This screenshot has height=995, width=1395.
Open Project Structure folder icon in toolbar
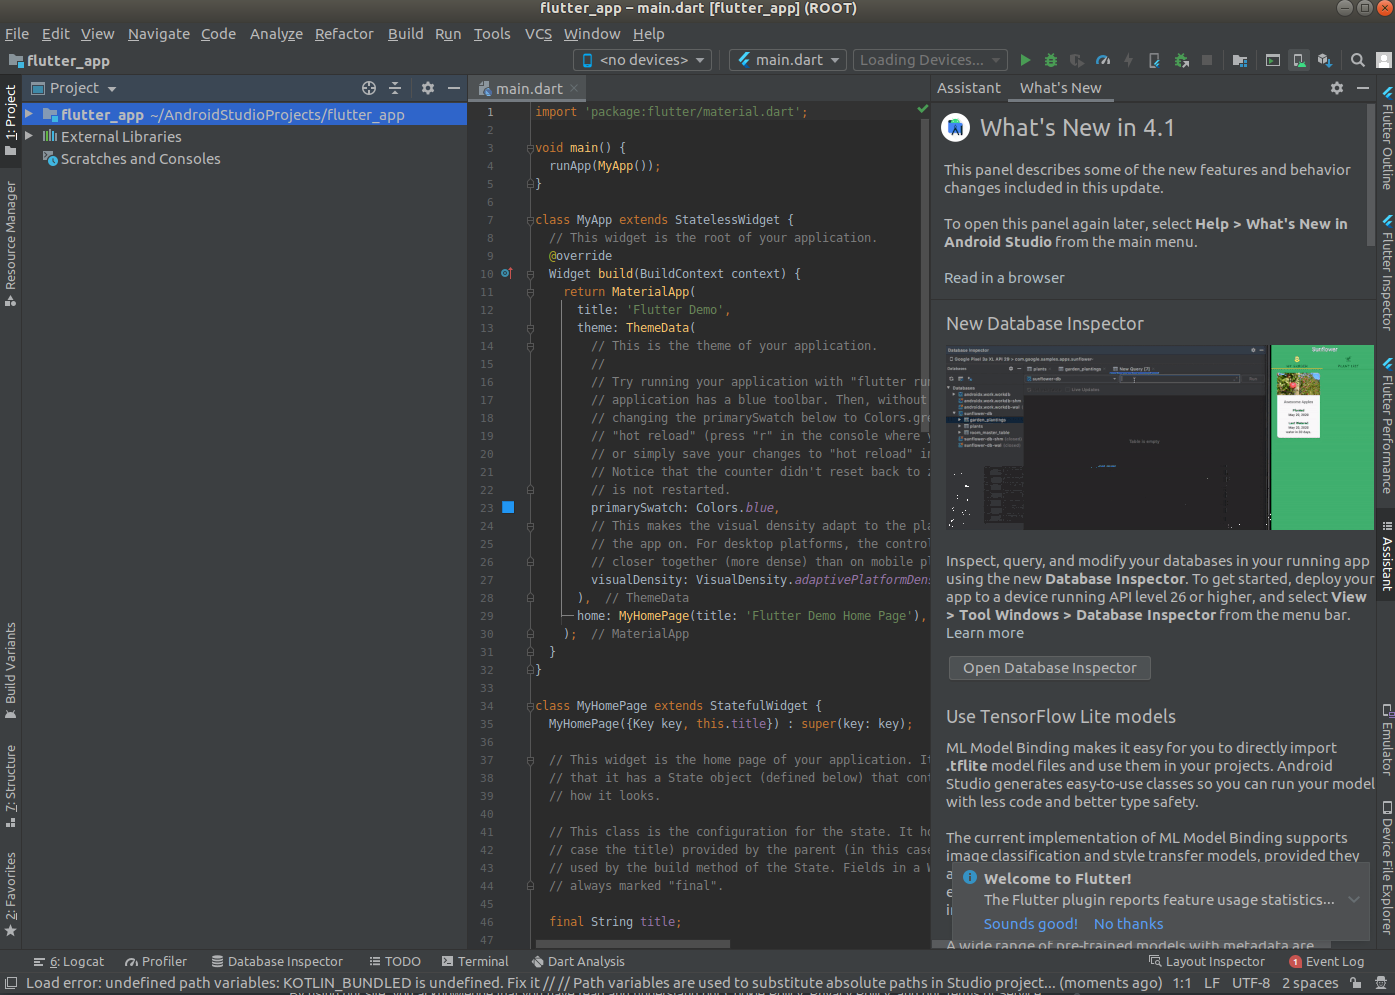click(x=1240, y=60)
